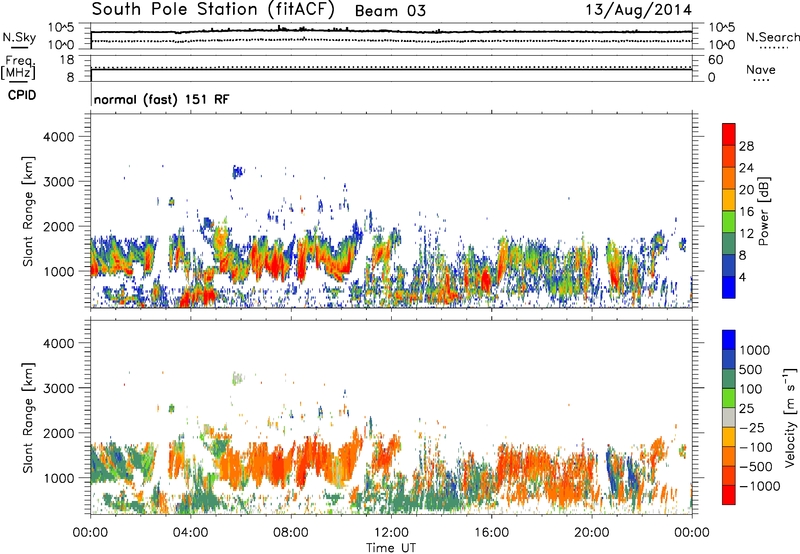Click the 'N.Search' legend label
This screenshot has width=800, height=554.
pos(772,37)
